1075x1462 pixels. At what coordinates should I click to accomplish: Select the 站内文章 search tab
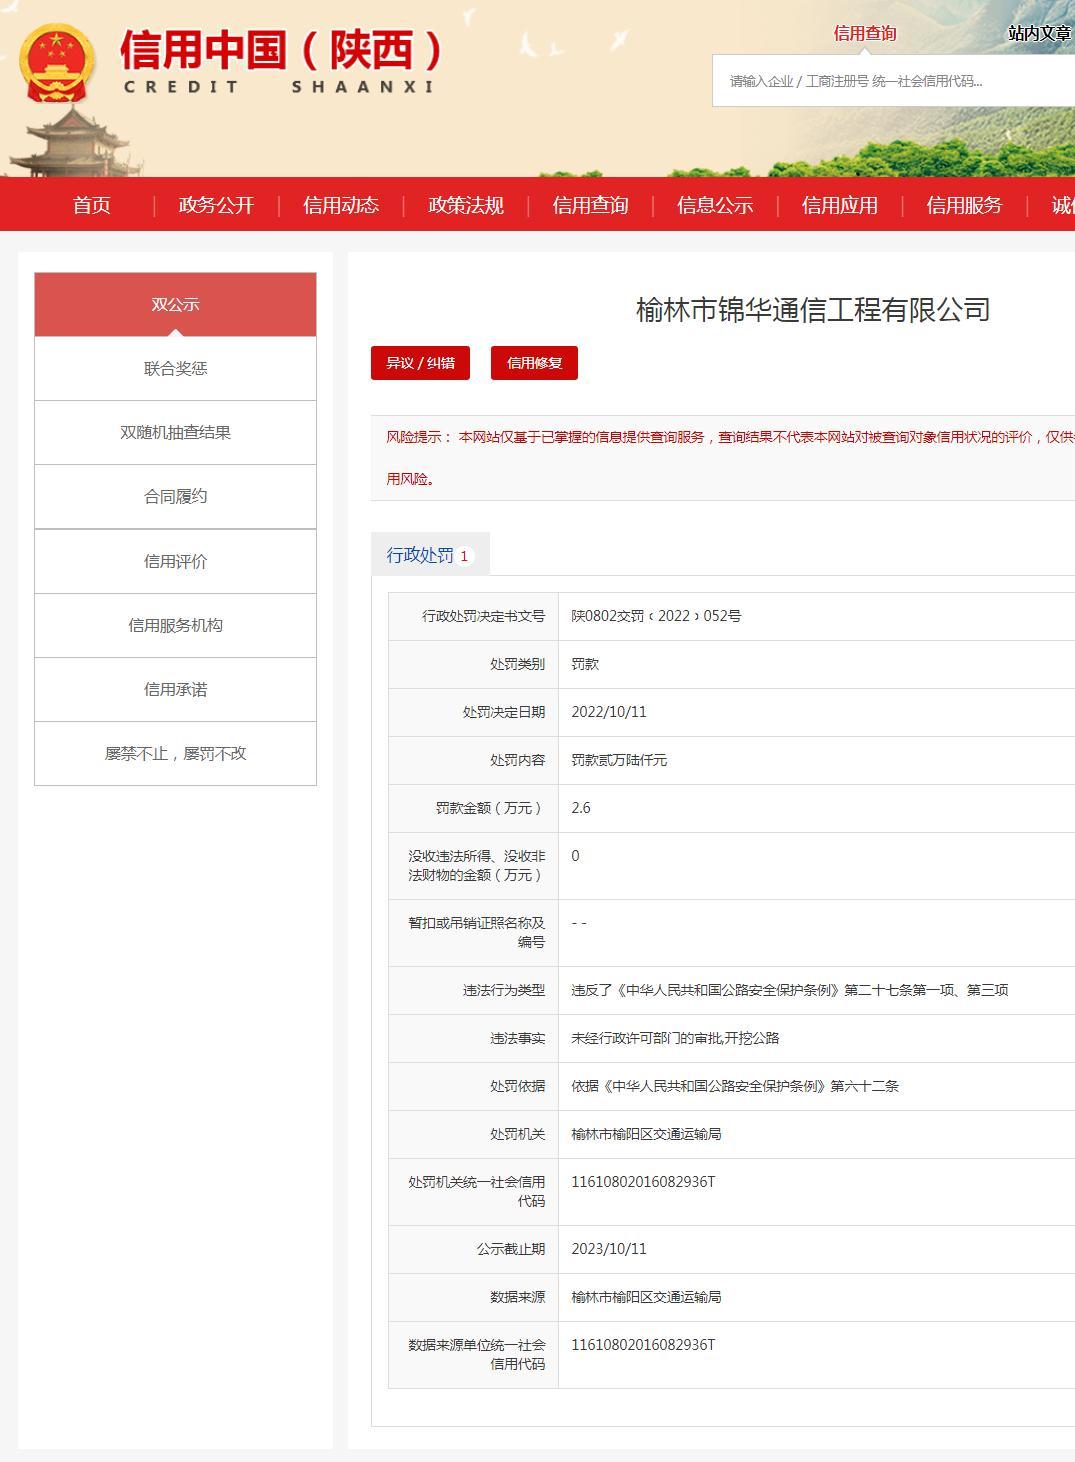click(x=1040, y=33)
